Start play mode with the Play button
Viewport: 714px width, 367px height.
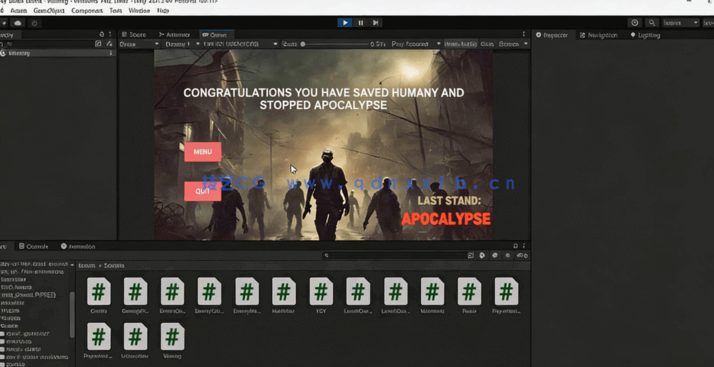[x=345, y=22]
